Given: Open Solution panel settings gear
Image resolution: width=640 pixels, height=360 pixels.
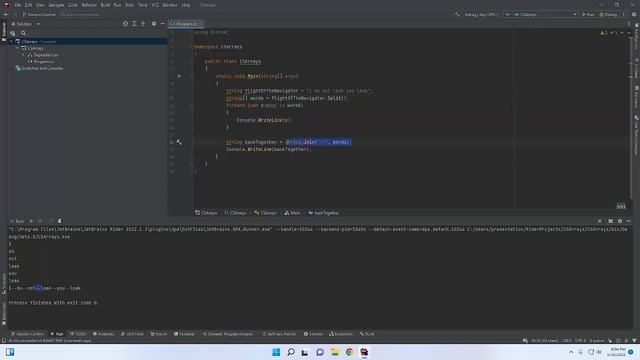Looking at the screenshot, I should tap(154, 24).
